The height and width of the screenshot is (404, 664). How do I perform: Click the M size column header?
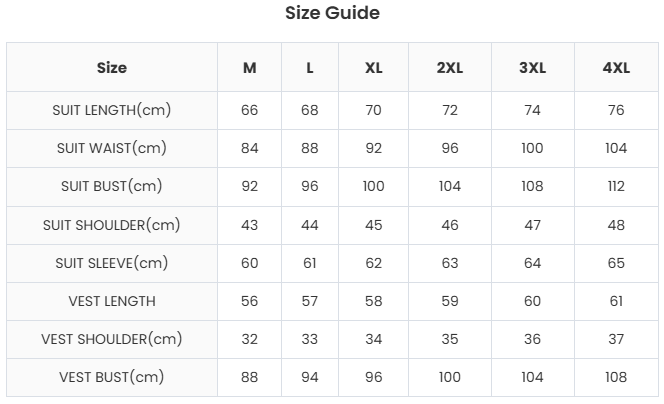(250, 68)
